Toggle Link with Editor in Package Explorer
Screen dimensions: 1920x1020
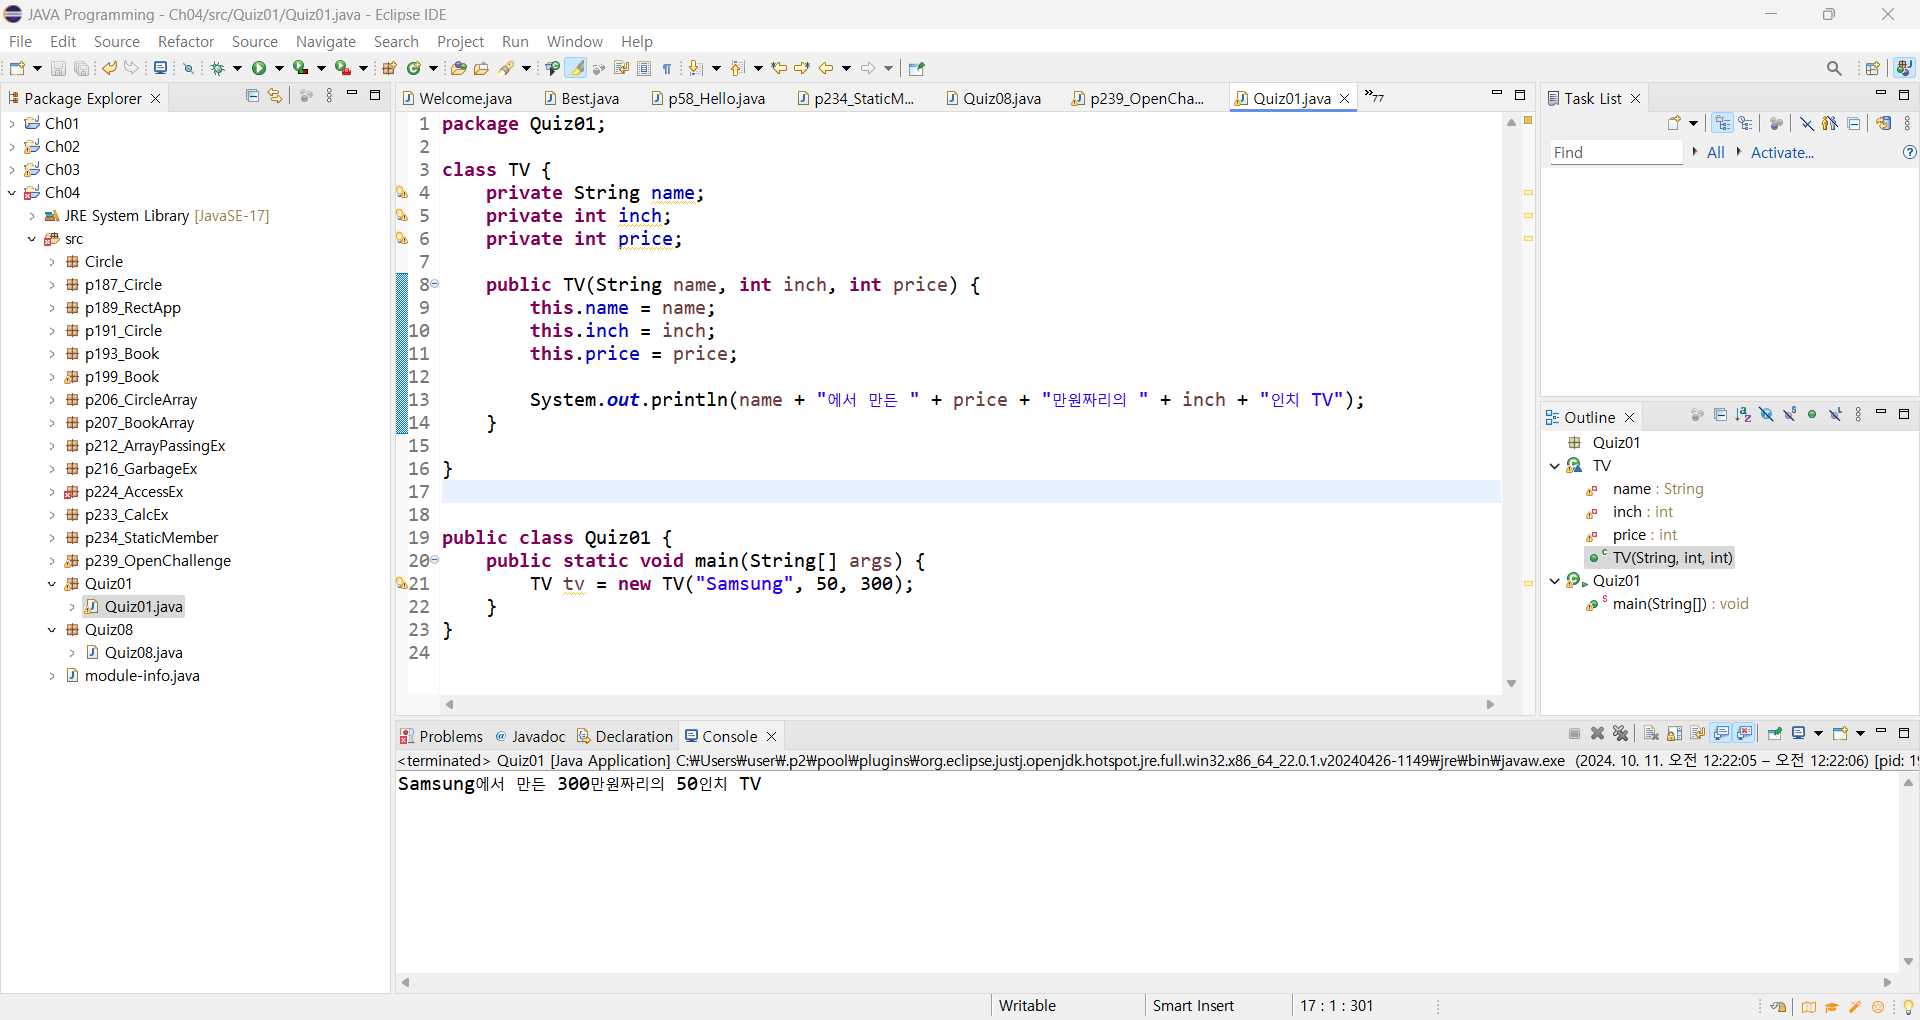(275, 96)
